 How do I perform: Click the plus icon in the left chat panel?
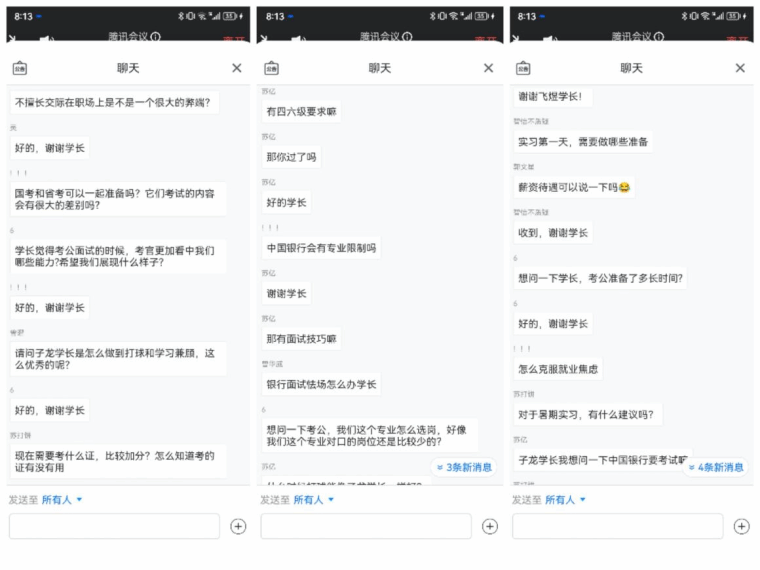pyautogui.click(x=238, y=526)
